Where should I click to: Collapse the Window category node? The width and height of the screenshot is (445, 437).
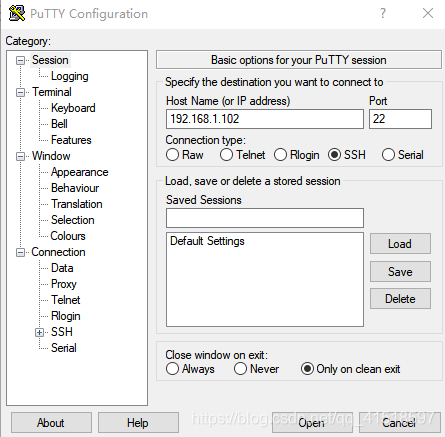20,156
